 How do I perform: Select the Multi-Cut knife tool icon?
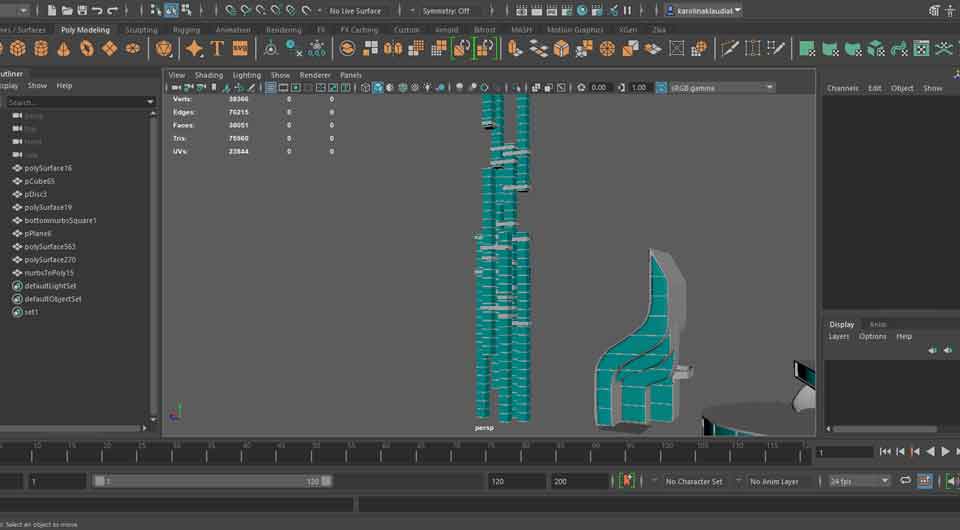coord(729,48)
